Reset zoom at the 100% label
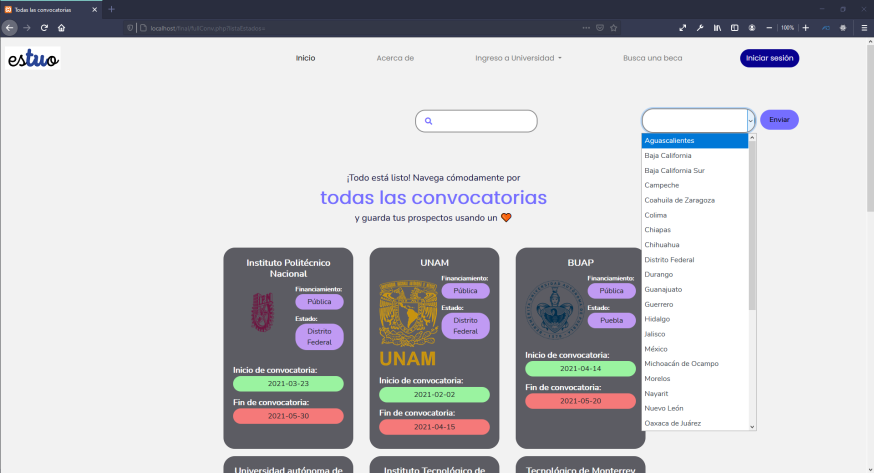This screenshot has width=874, height=473. click(x=787, y=28)
